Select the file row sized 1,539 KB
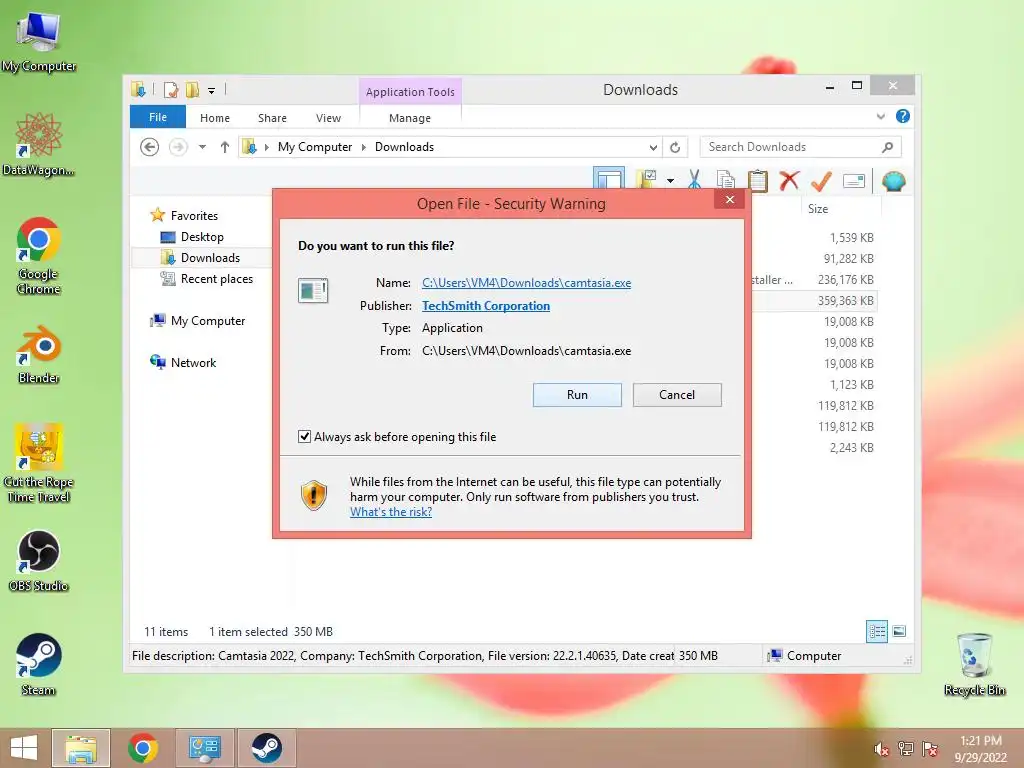The image size is (1024, 768). (851, 238)
